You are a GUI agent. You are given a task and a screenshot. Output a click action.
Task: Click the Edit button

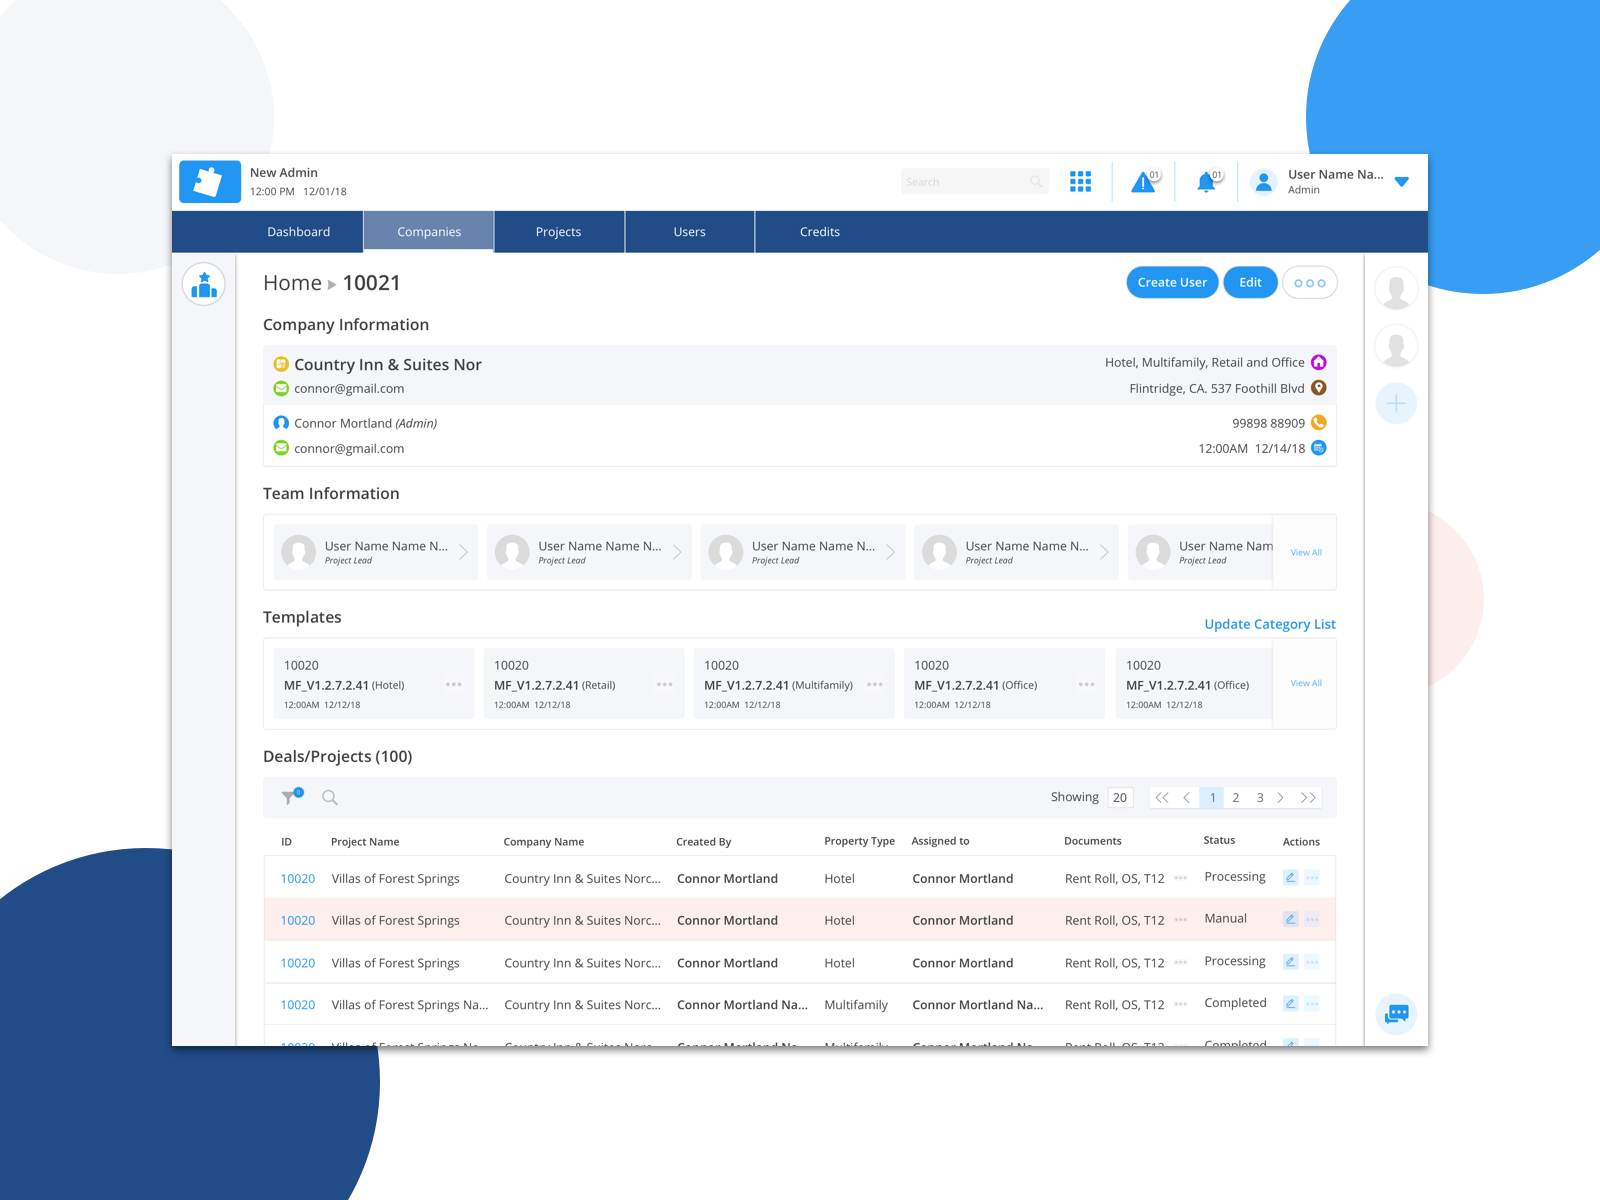point(1250,283)
